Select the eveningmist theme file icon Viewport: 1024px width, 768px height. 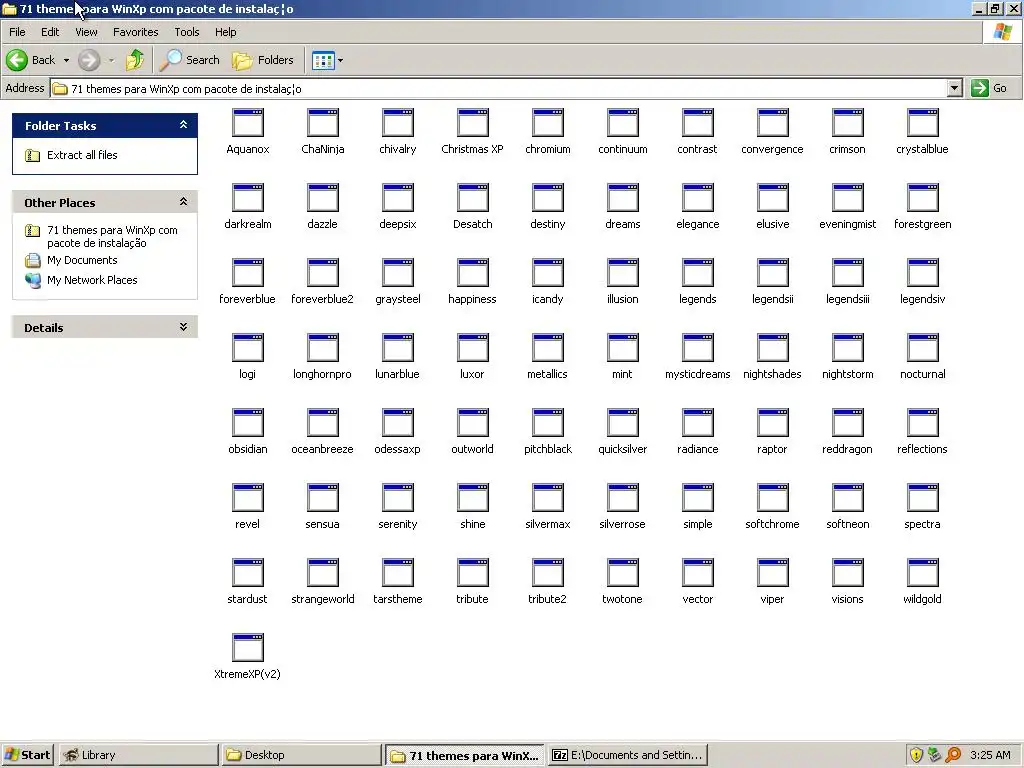(x=848, y=199)
